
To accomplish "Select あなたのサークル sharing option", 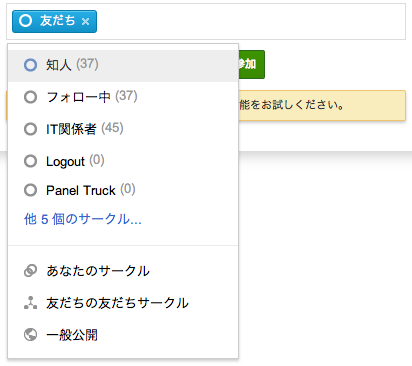I will [123, 271].
